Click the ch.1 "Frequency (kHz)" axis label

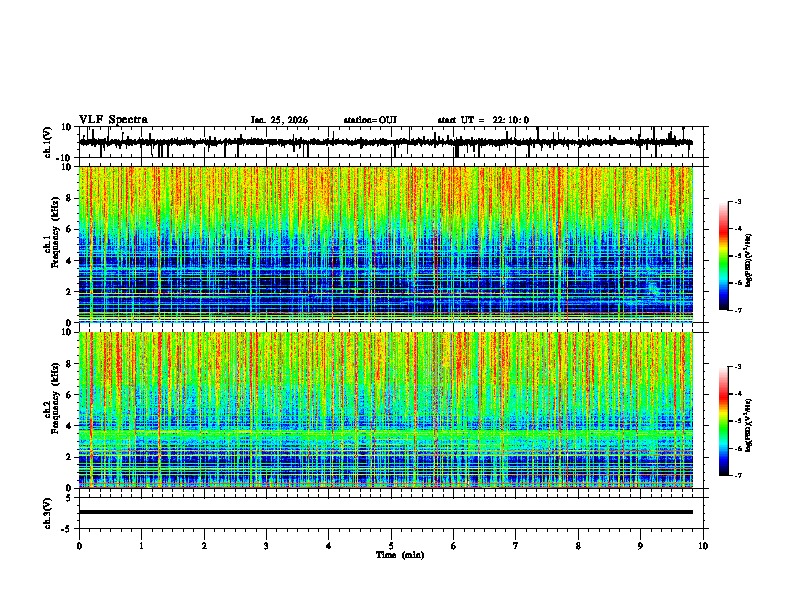[55, 233]
